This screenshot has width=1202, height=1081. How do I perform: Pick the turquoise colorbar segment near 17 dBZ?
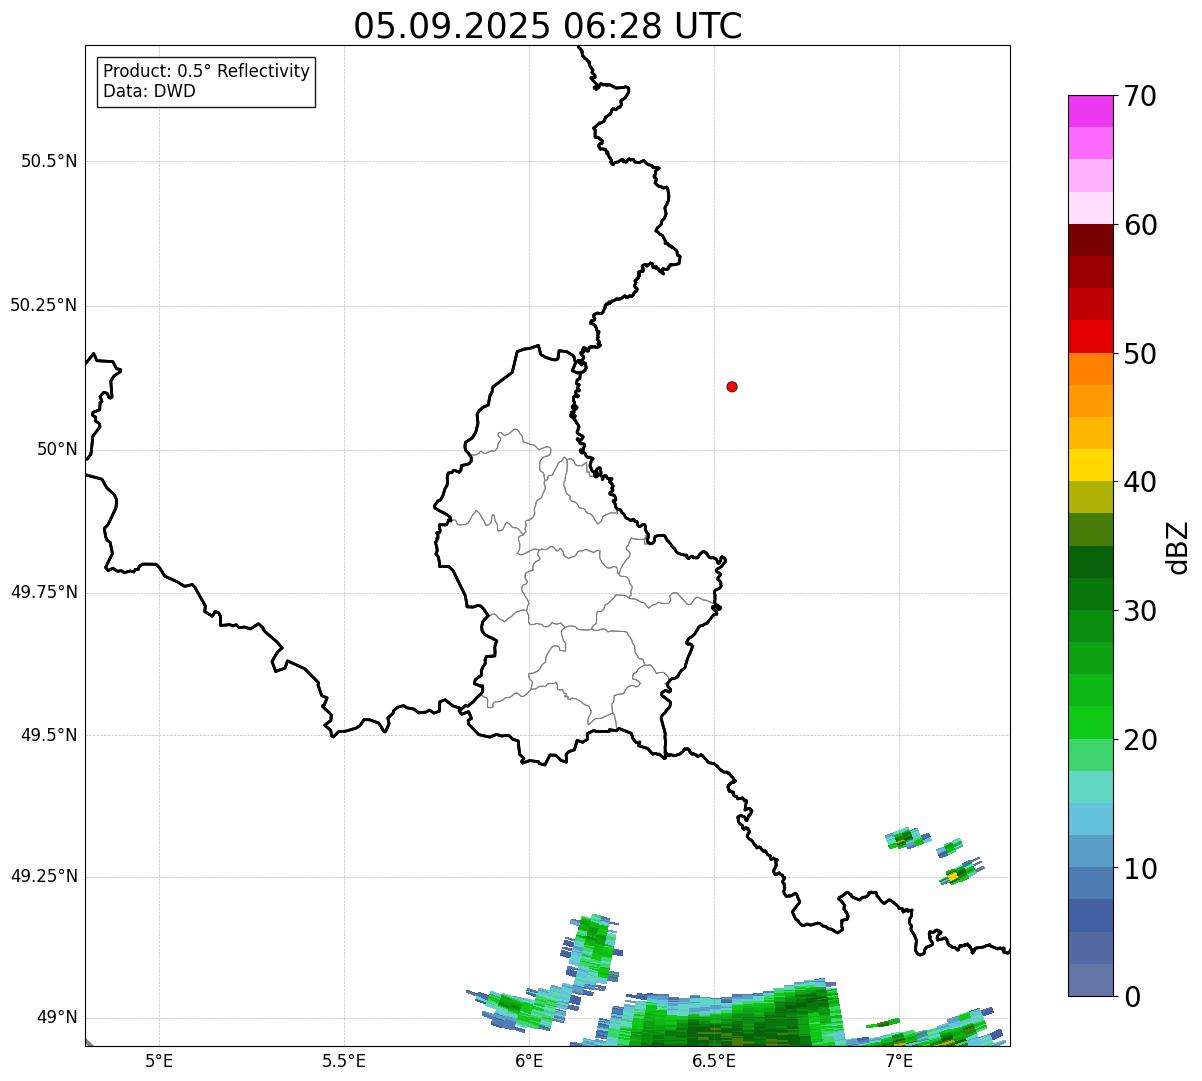click(x=1090, y=787)
